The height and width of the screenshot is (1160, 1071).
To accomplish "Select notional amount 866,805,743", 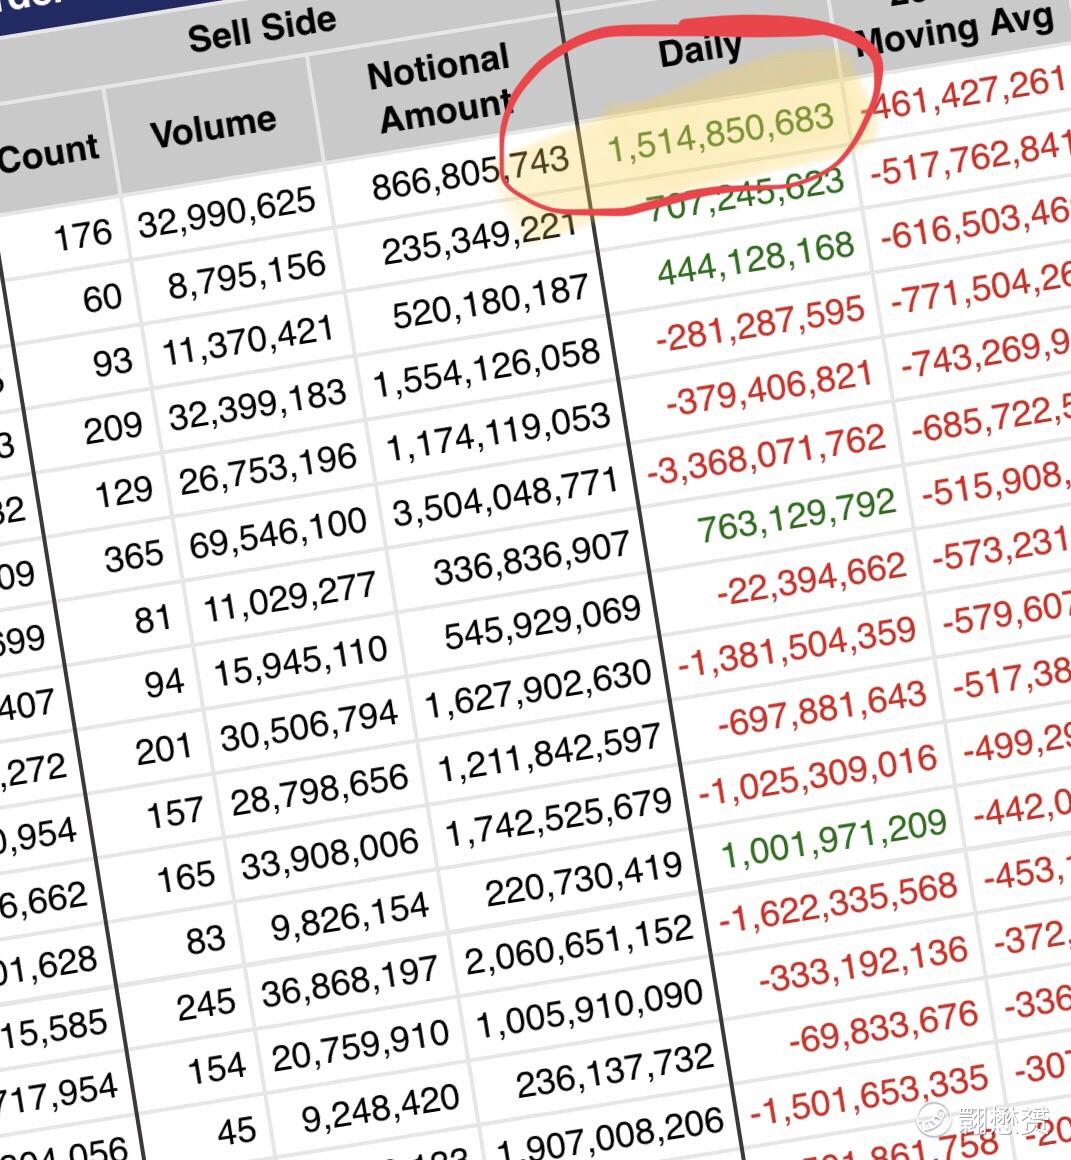I will coord(471,174).
